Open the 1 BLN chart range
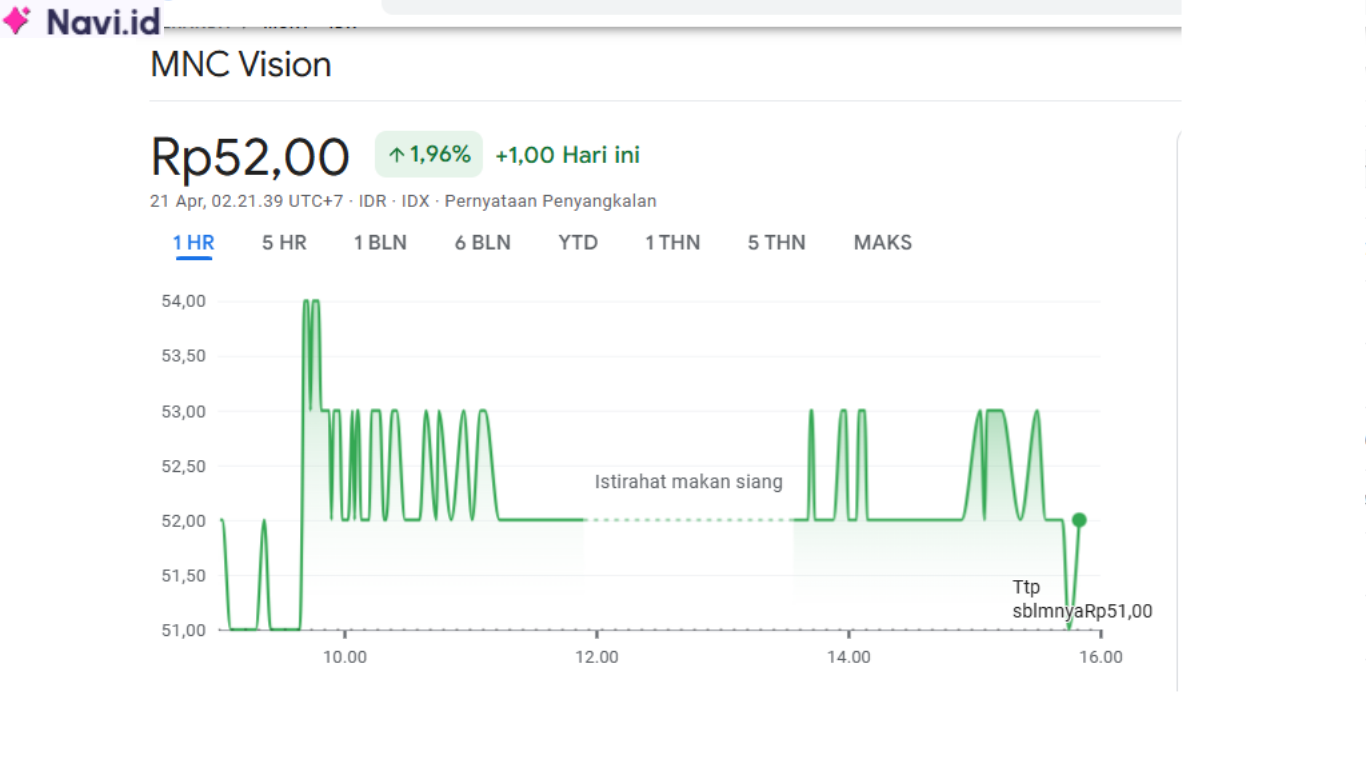This screenshot has width=1366, height=768. click(380, 243)
